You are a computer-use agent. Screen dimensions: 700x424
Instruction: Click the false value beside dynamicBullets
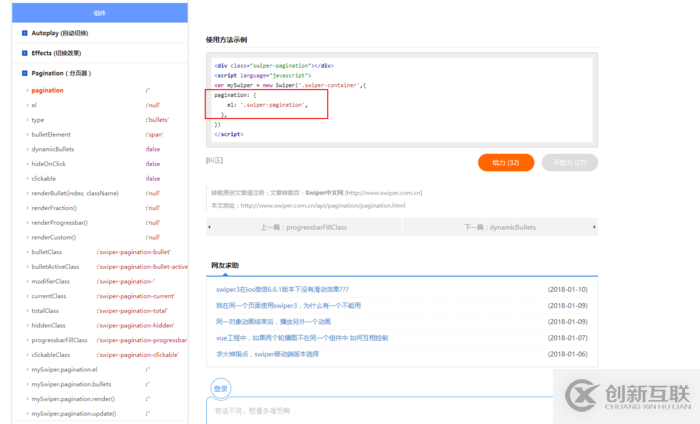point(153,150)
